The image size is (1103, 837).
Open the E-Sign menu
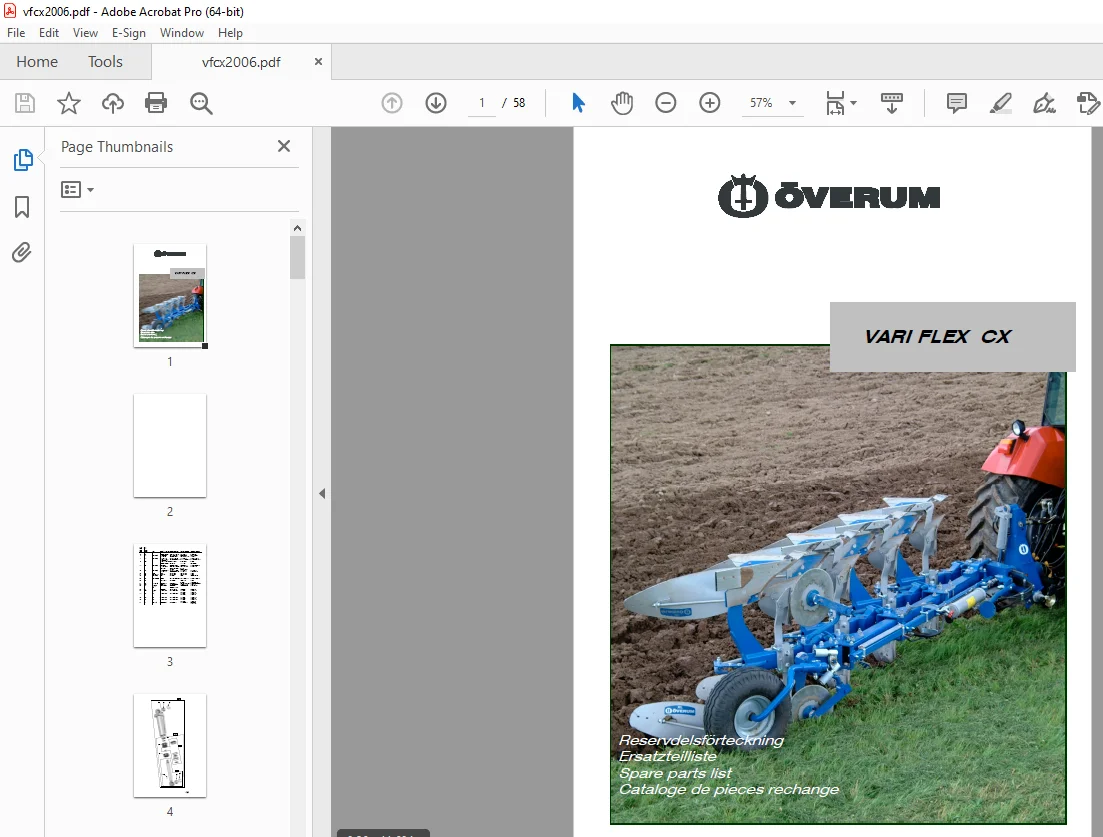pyautogui.click(x=129, y=33)
